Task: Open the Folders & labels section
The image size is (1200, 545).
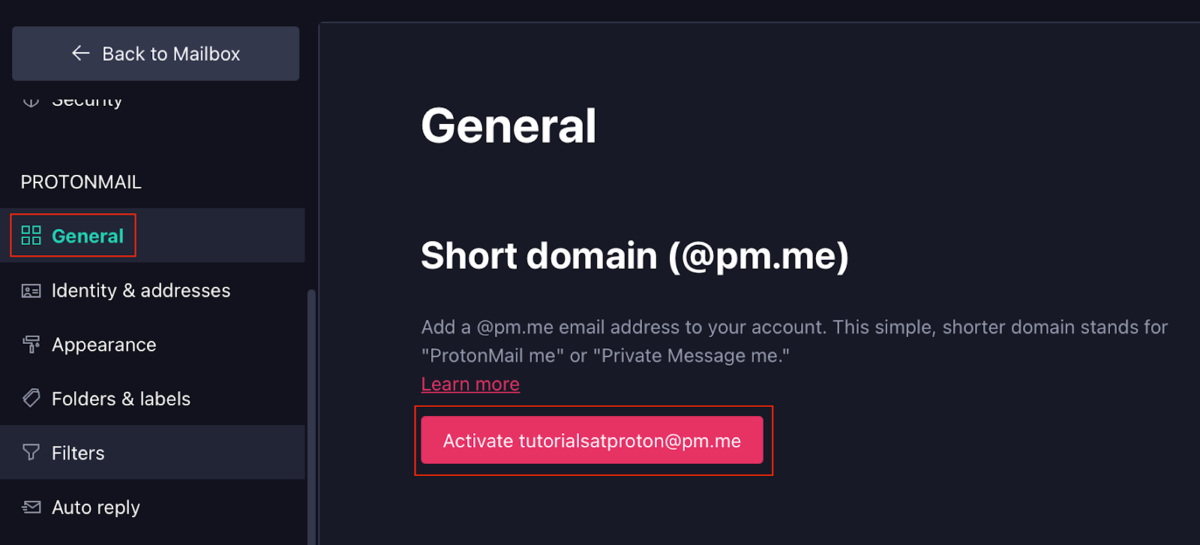Action: pos(121,399)
